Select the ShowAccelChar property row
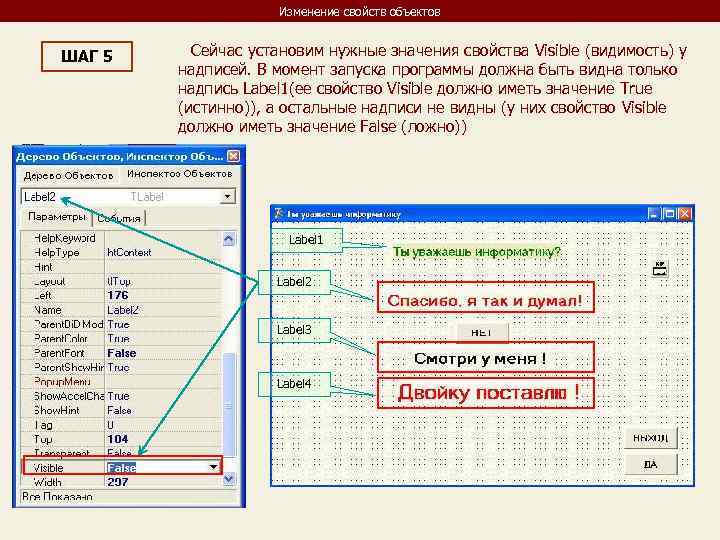Screen dimensions: 720x540 click(121, 396)
